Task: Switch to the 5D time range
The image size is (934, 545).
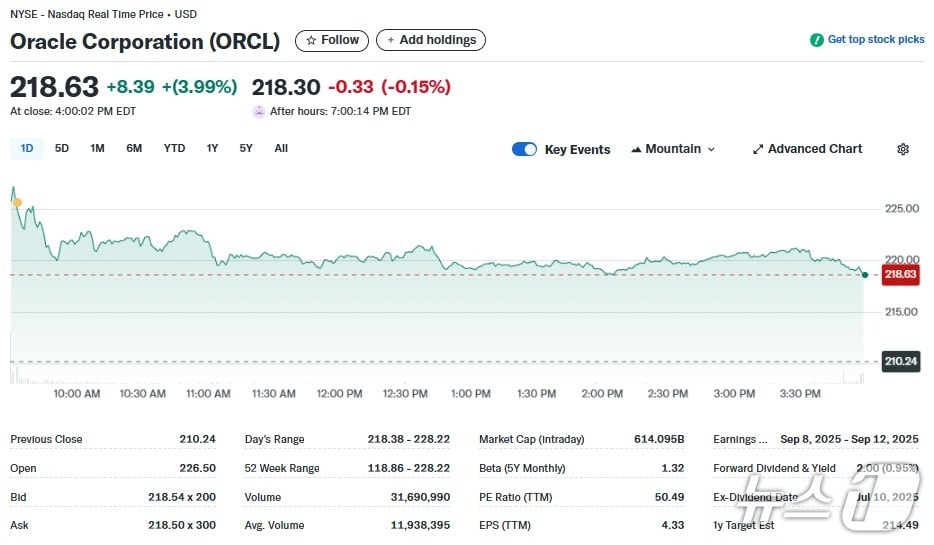Action: 62,148
